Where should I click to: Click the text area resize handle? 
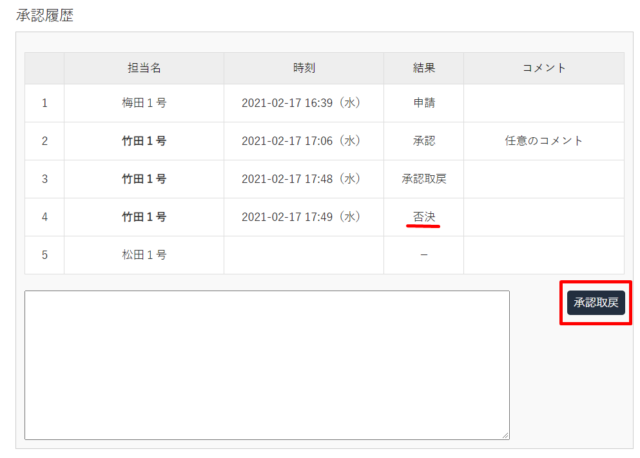(x=505, y=435)
